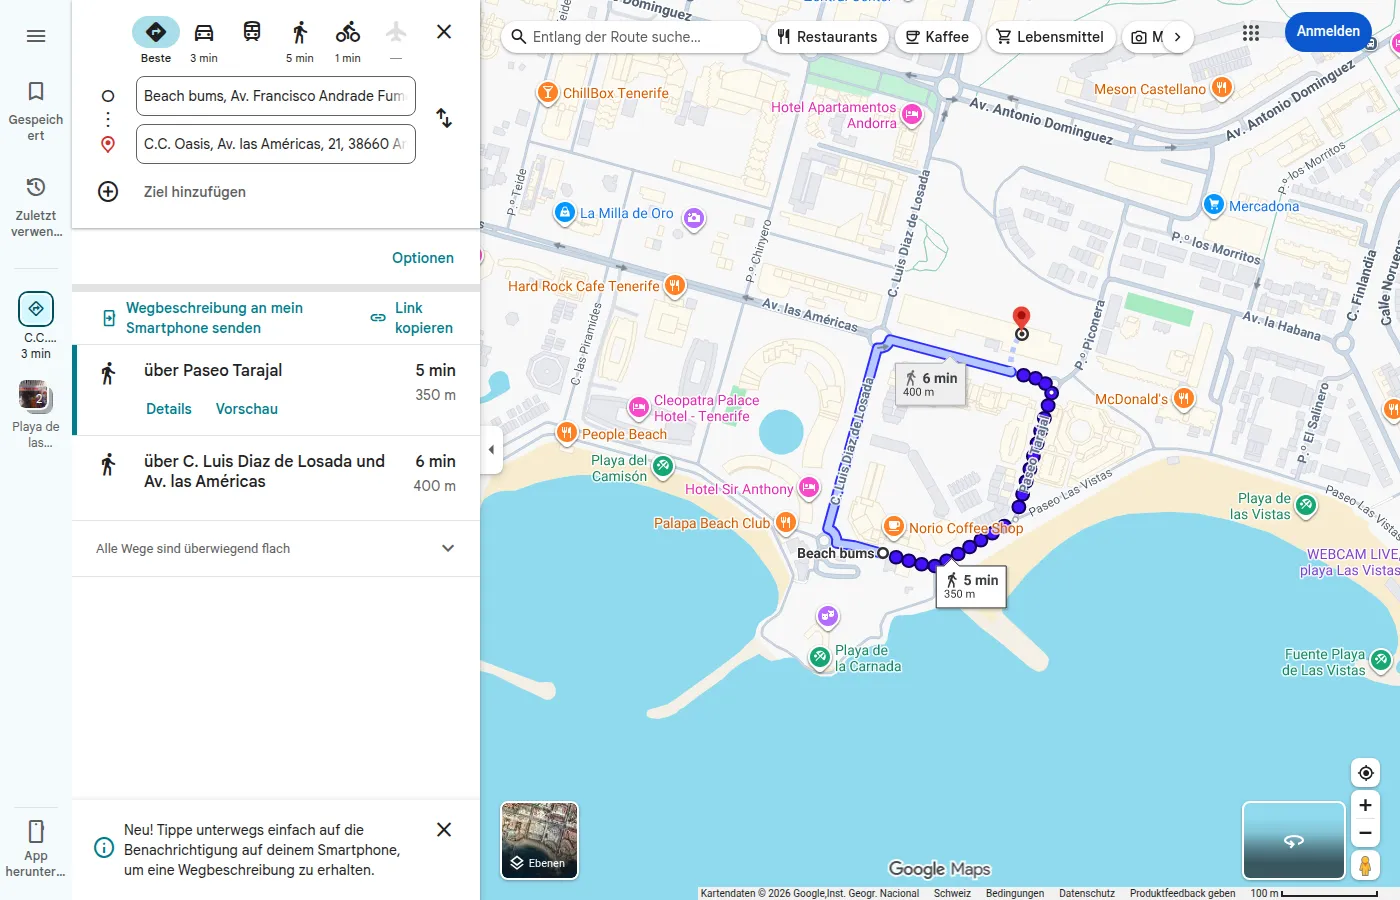
Task: Select Beste travel mode
Action: 156,41
